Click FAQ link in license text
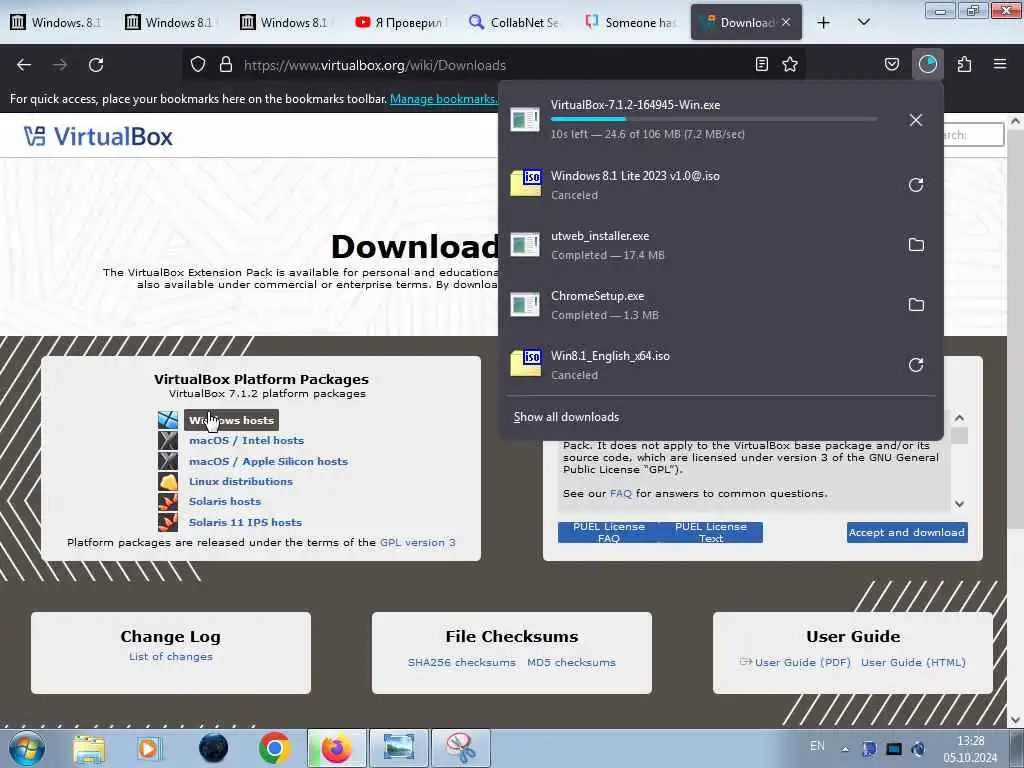The image size is (1024, 768). tap(620, 494)
